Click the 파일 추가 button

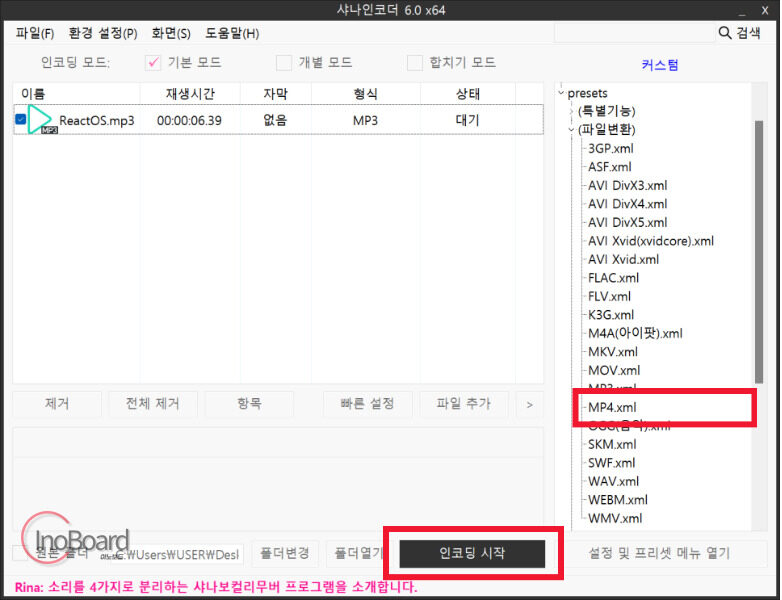(464, 404)
